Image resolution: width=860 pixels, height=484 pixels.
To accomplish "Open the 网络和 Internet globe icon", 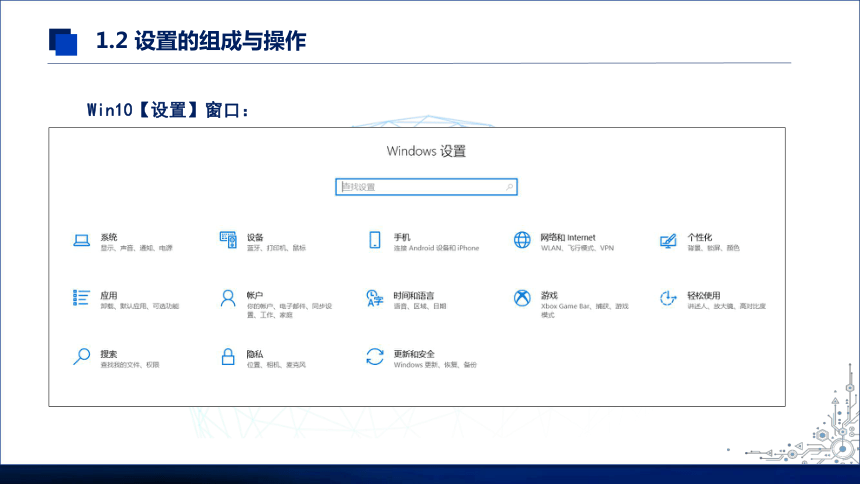I will coord(522,240).
